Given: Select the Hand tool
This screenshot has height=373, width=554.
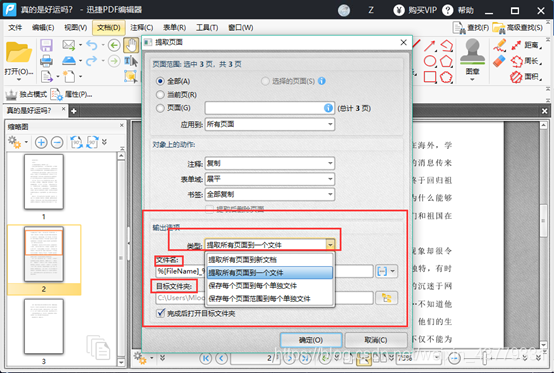Looking at the screenshot, I should tap(131, 45).
